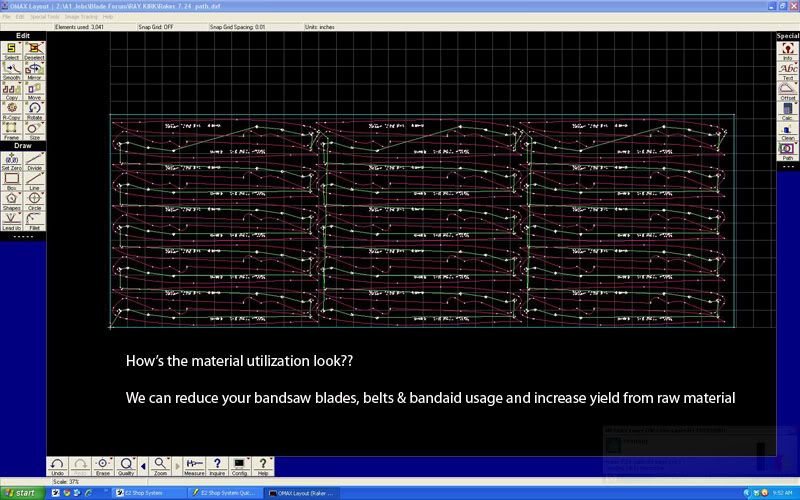Click the Deselect tool
The height and width of the screenshot is (500, 800).
click(34, 51)
